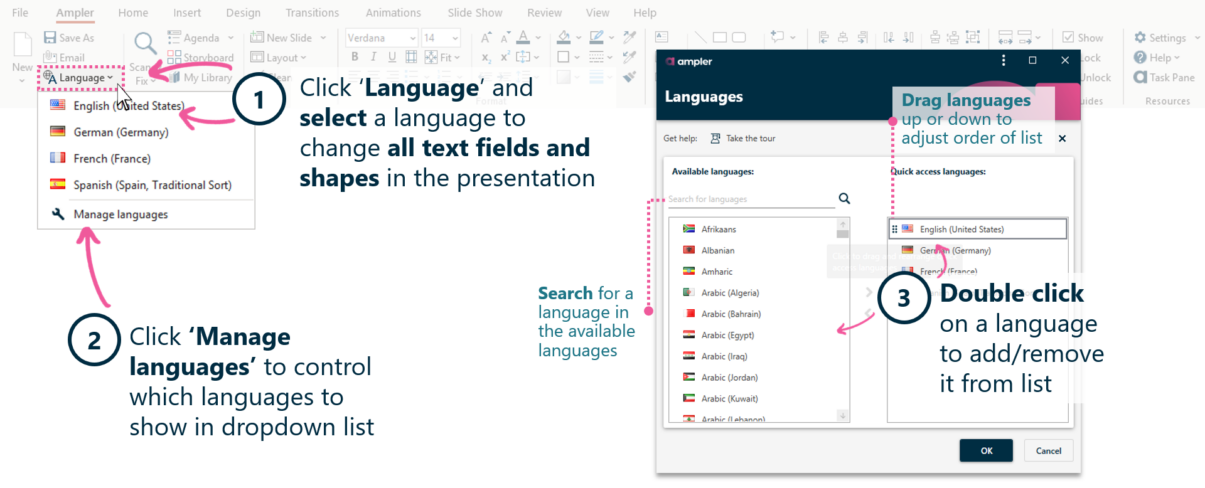Dismiss the Get help bar
The height and width of the screenshot is (488, 1205).
click(1062, 138)
